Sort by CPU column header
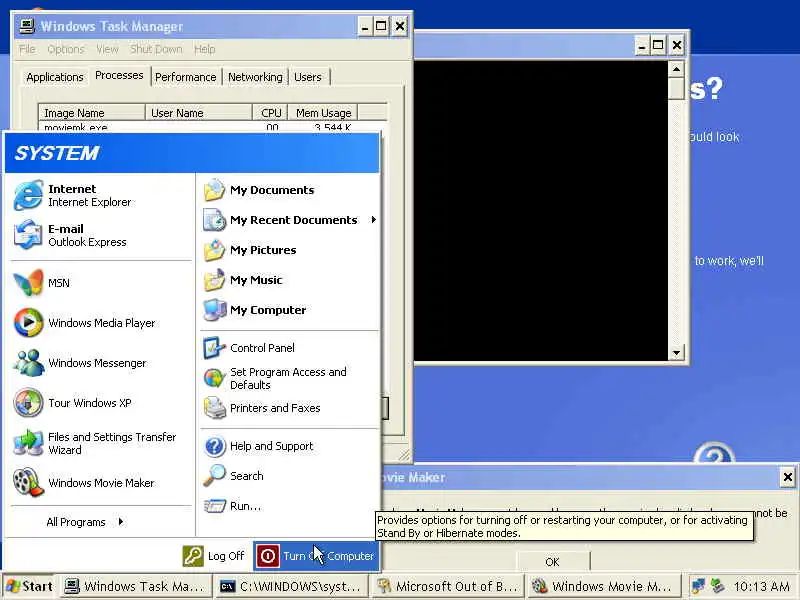Image resolution: width=800 pixels, height=600 pixels. [270, 113]
